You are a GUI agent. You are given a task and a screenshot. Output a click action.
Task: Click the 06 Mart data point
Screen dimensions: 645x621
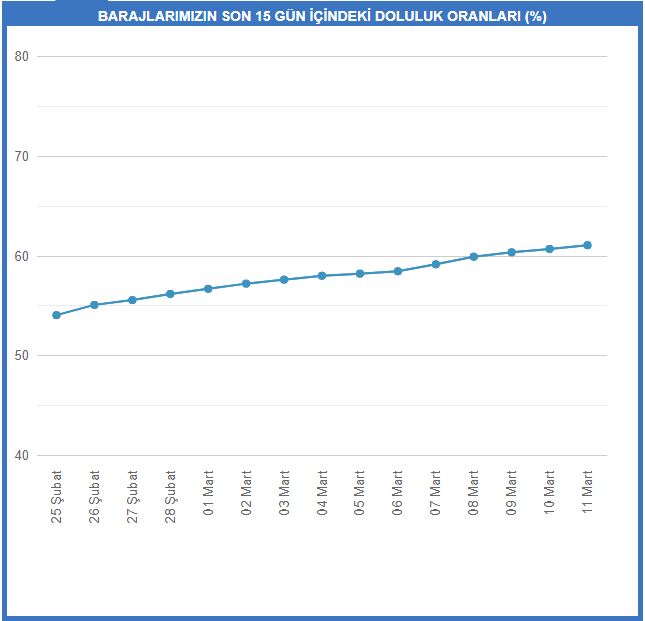(398, 271)
